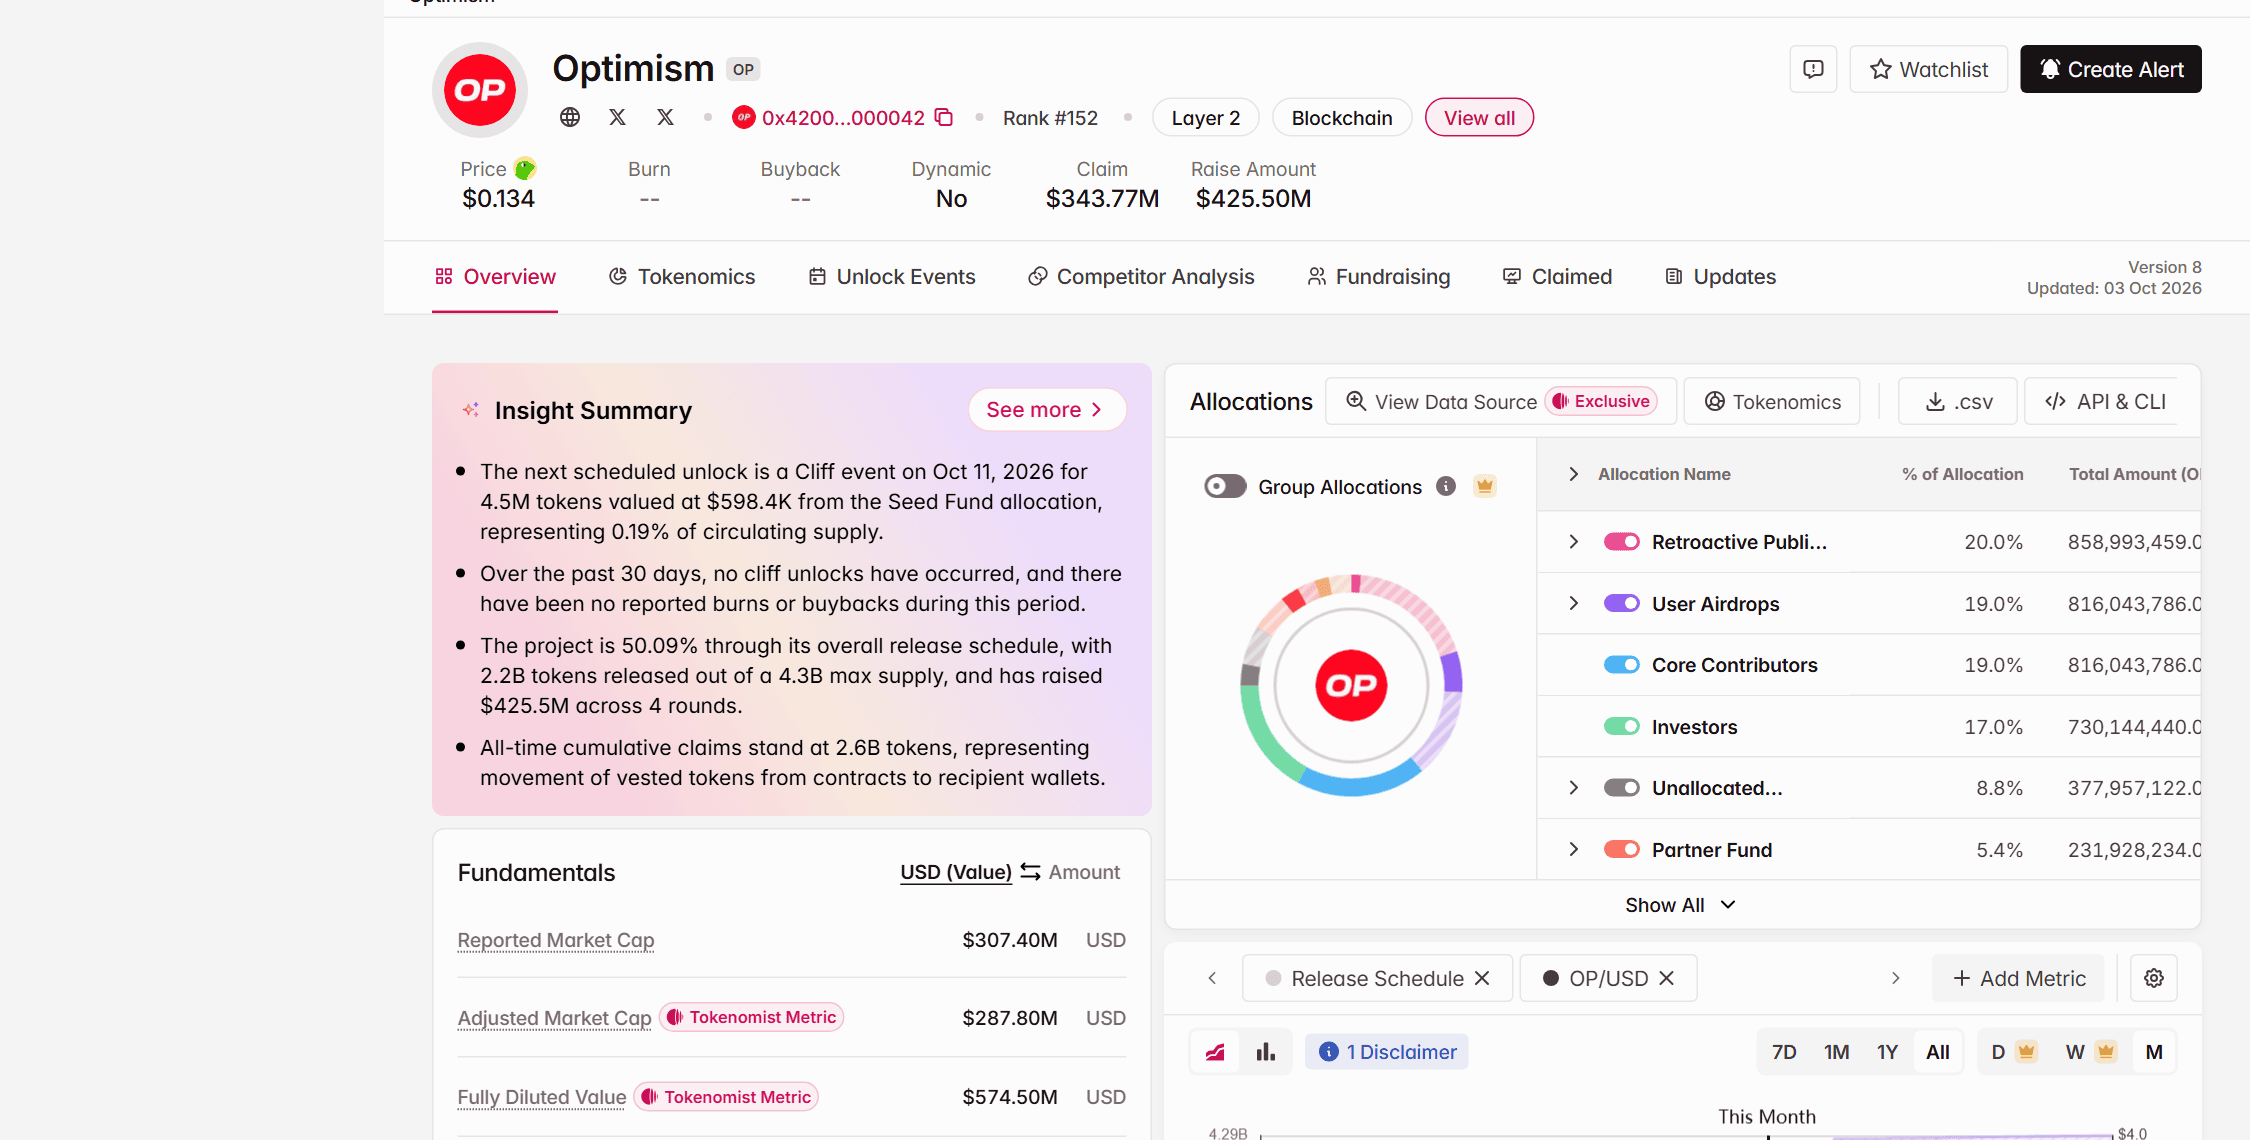This screenshot has width=2250, height=1140.
Task: Expand the Unallocated row
Action: [1574, 788]
